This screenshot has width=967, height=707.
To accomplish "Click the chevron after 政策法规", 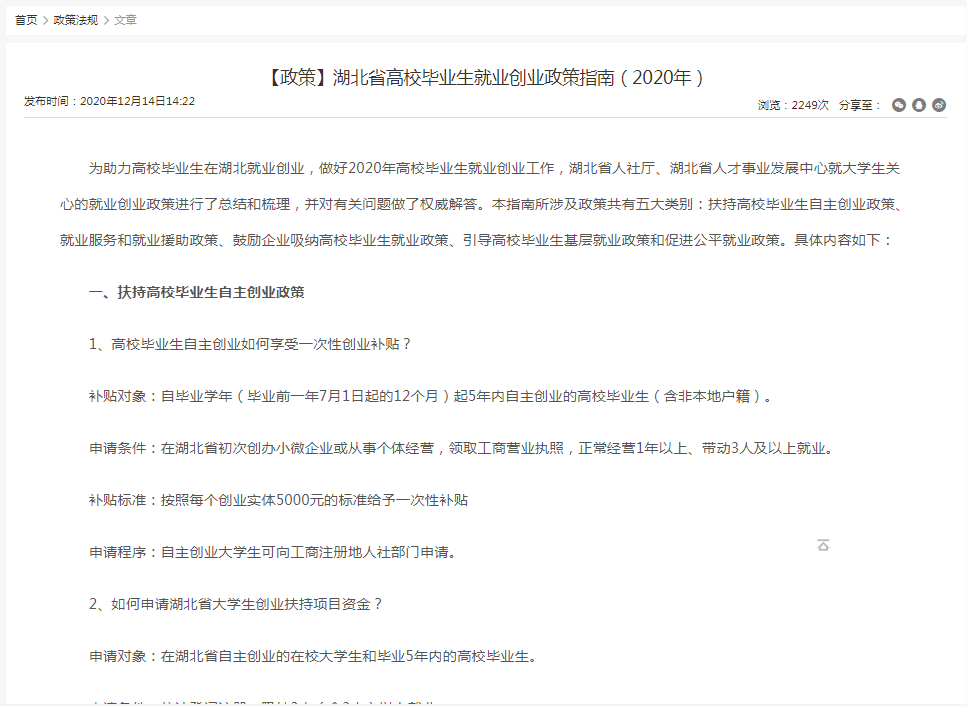I will click(x=106, y=20).
